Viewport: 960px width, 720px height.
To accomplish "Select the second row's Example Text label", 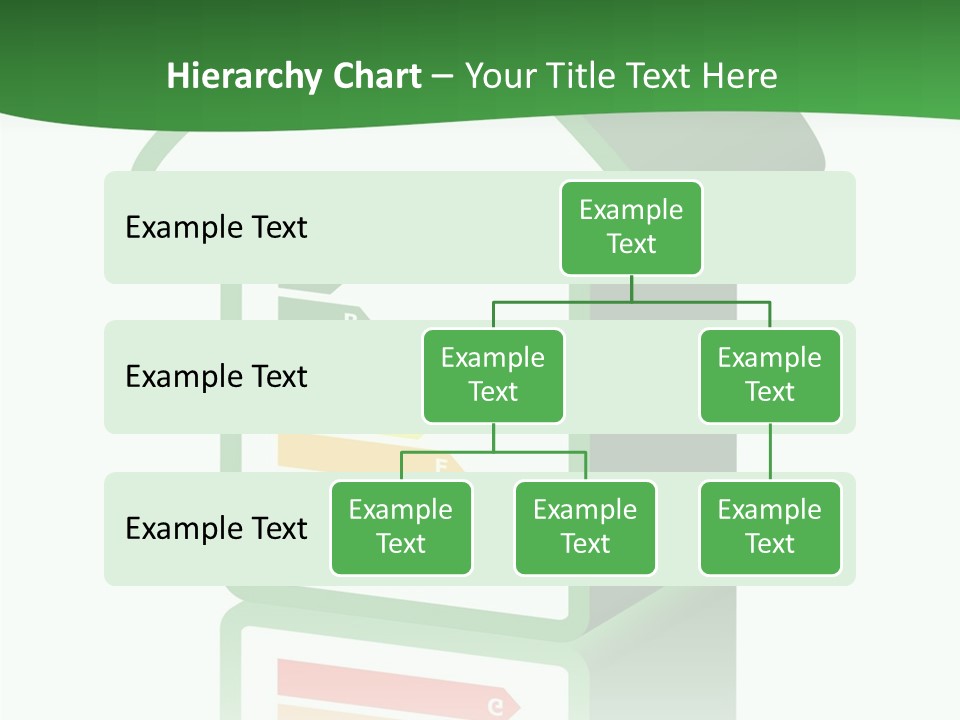I will 216,377.
